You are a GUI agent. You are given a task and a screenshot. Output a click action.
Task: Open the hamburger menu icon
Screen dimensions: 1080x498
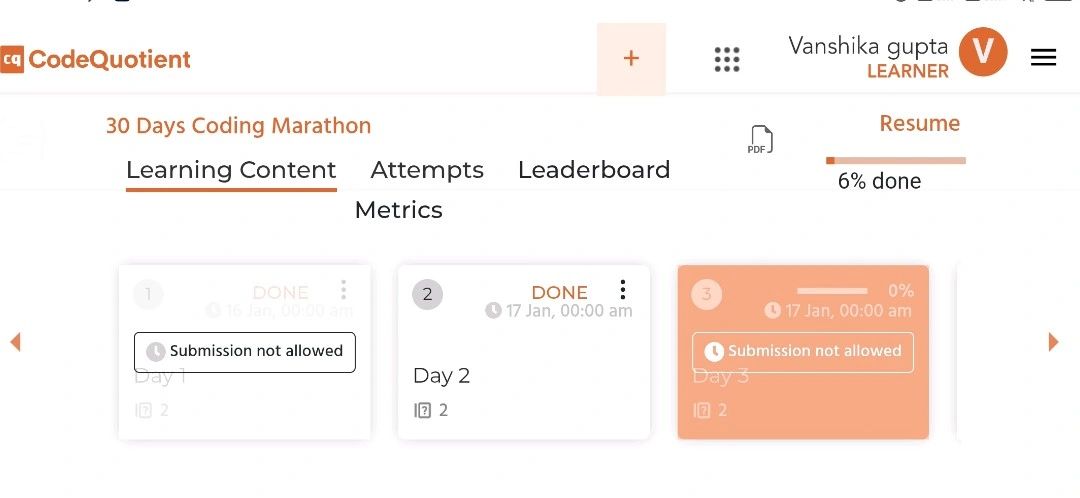pyautogui.click(x=1043, y=58)
